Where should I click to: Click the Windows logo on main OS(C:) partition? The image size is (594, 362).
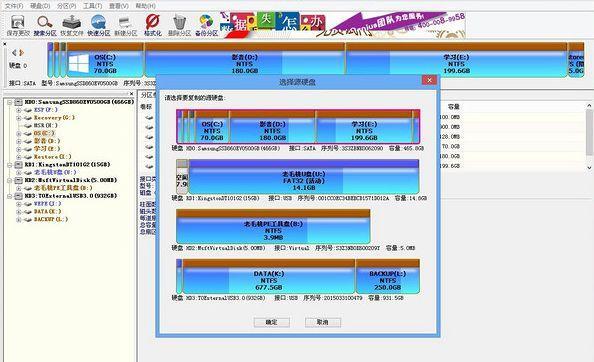click(78, 63)
